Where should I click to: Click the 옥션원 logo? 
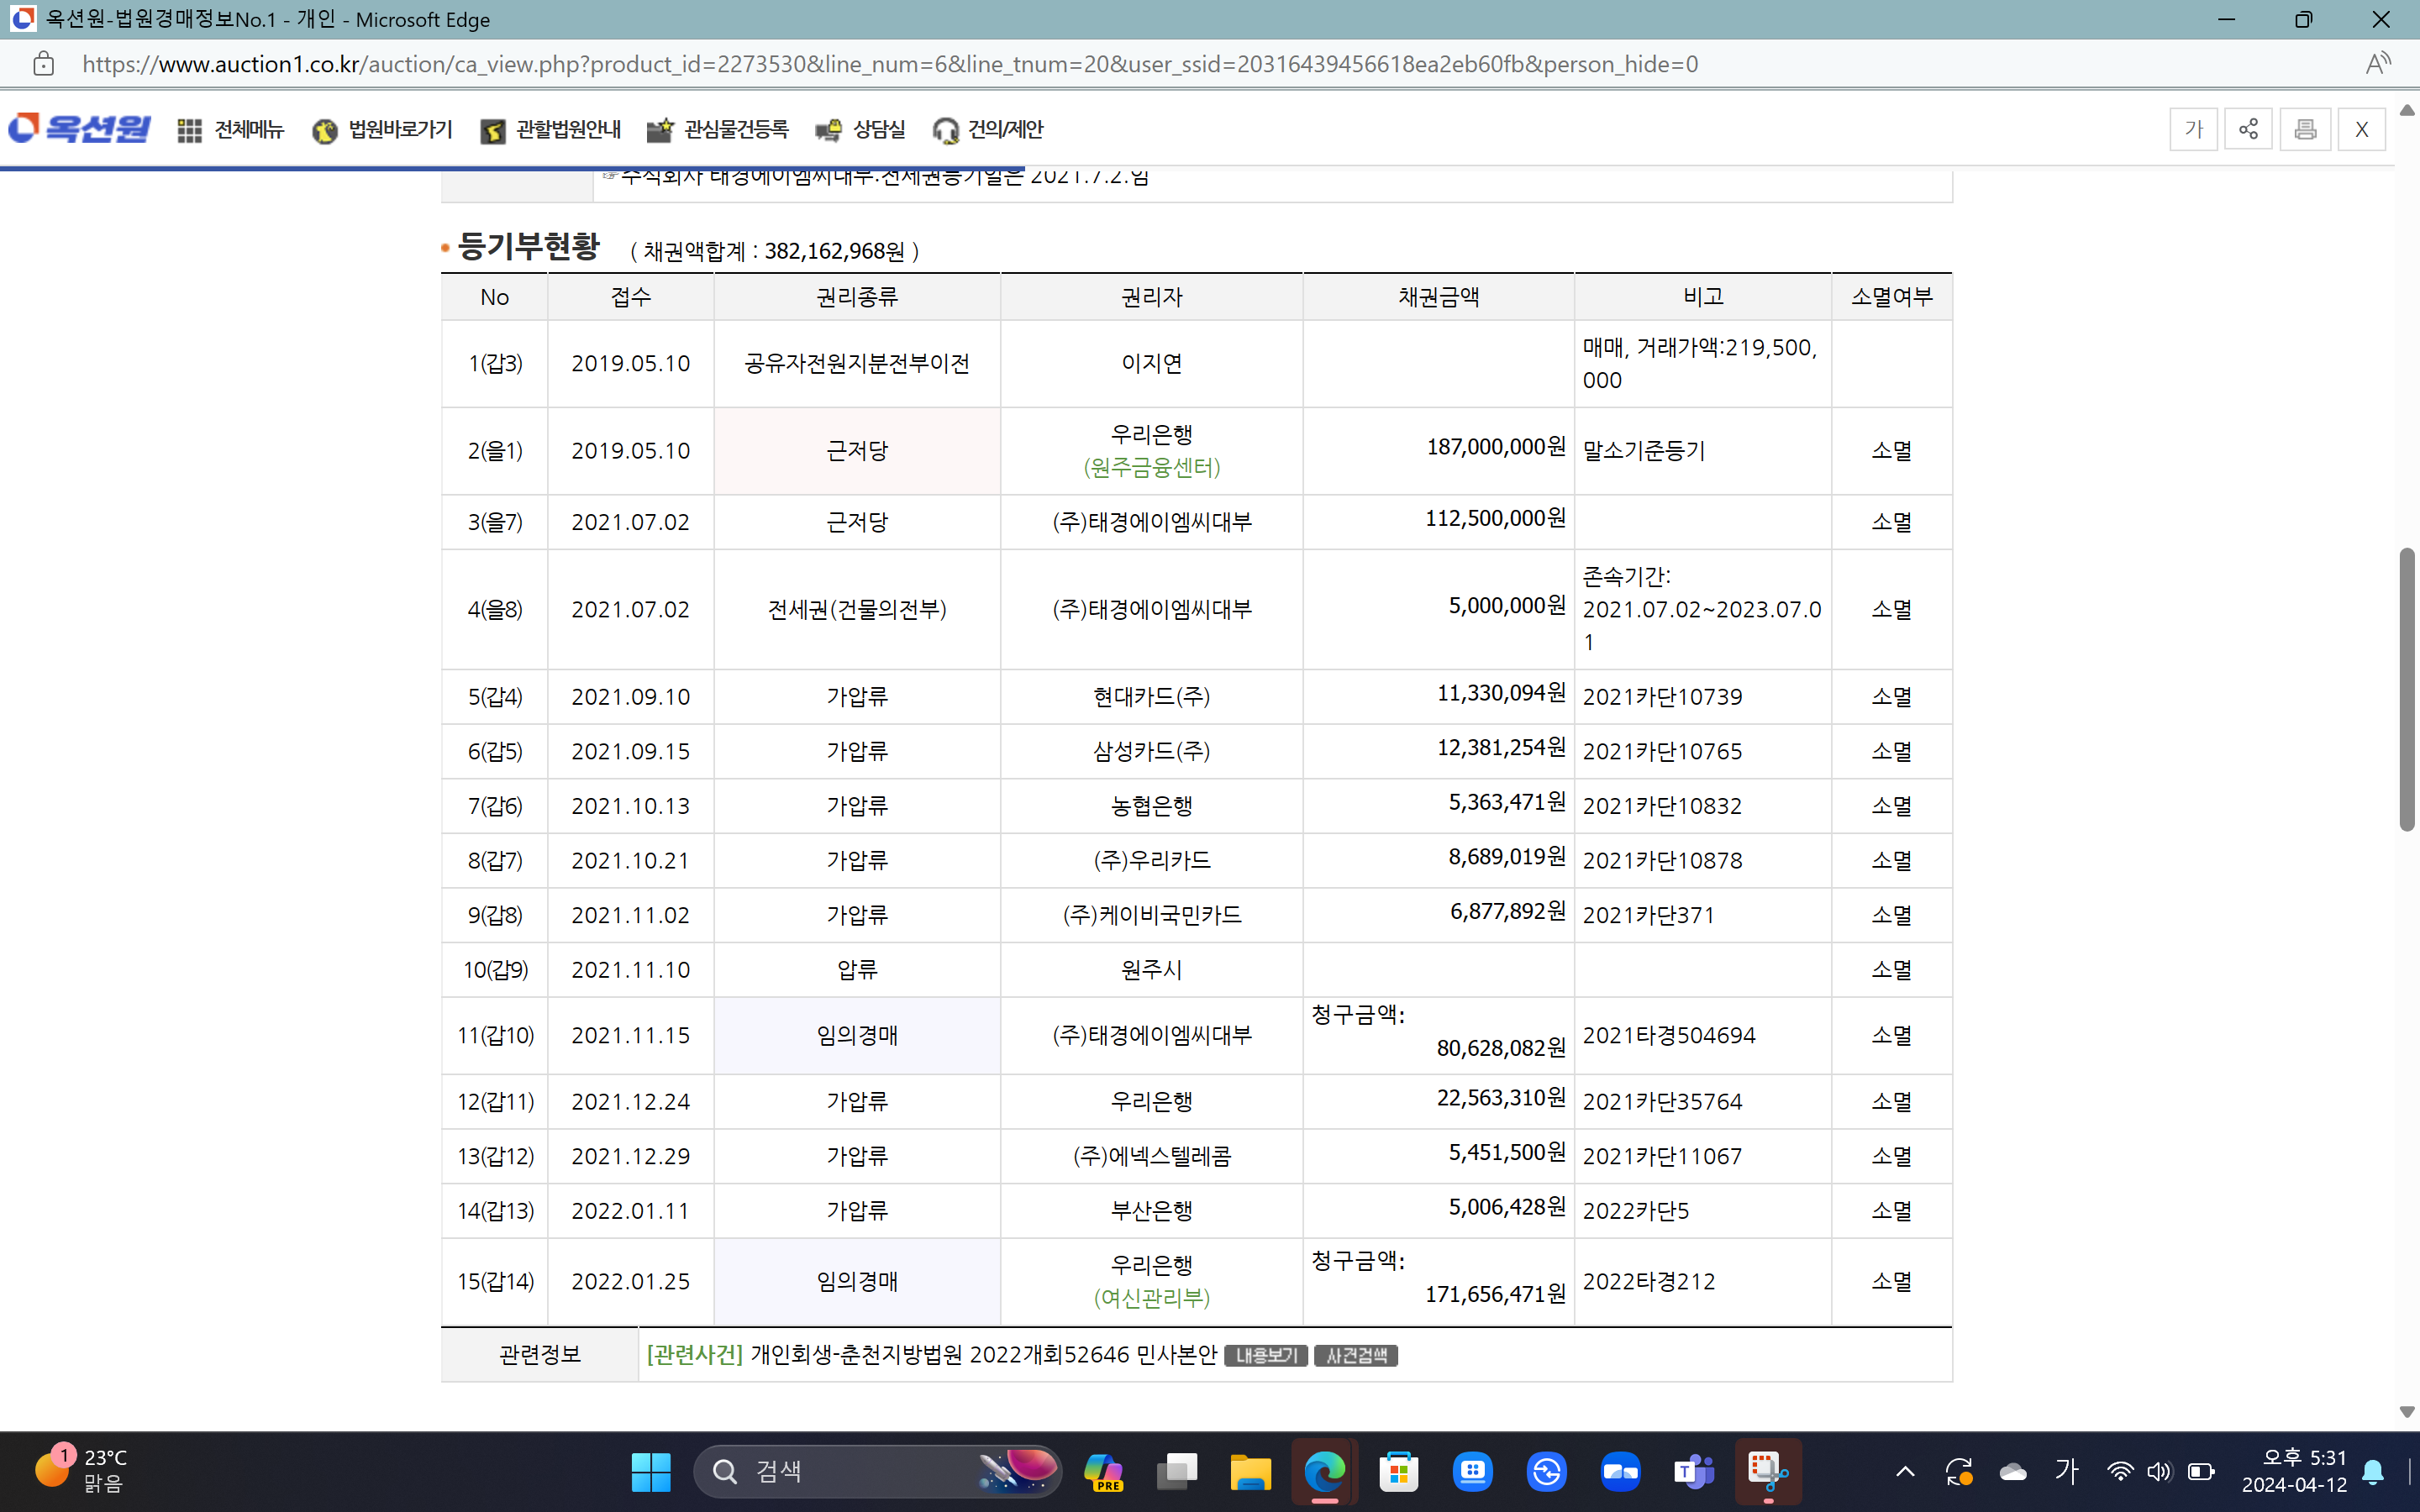(80, 128)
